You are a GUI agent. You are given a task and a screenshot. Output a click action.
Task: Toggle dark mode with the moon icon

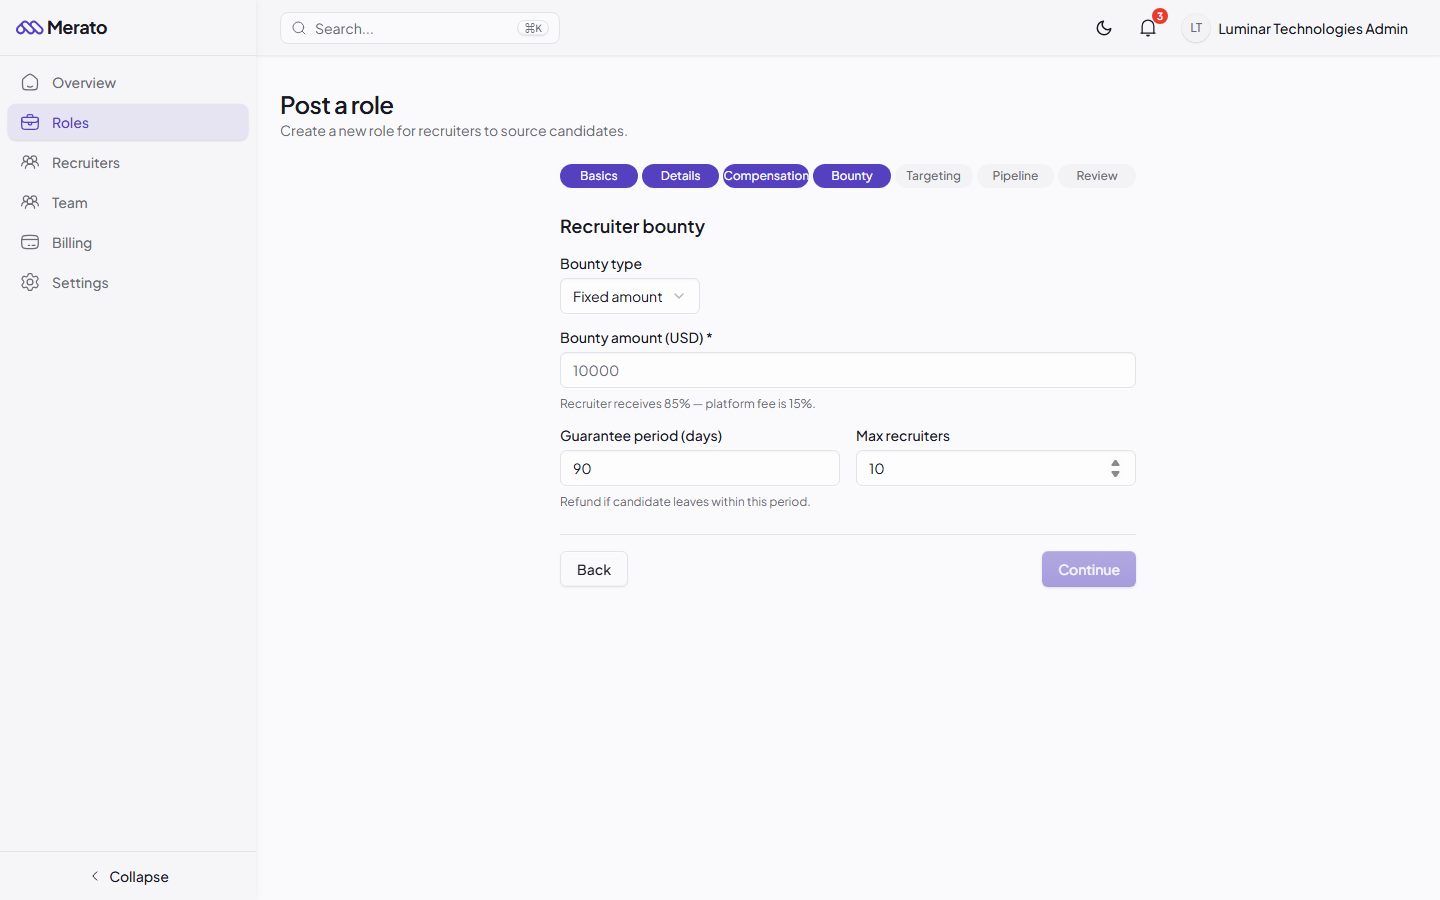[x=1104, y=28]
